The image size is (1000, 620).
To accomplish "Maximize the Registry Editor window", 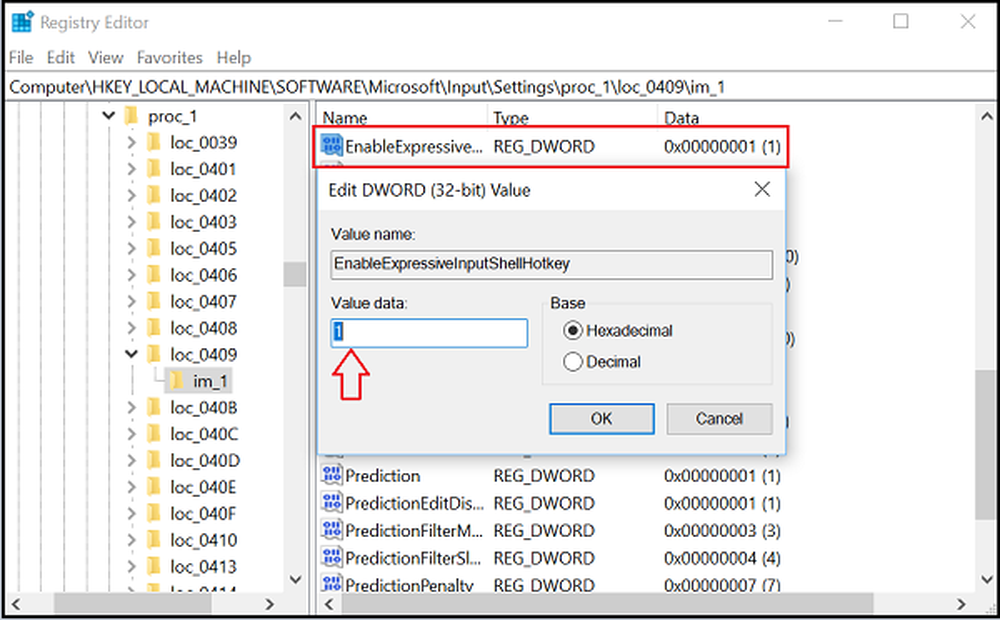I will (x=901, y=22).
